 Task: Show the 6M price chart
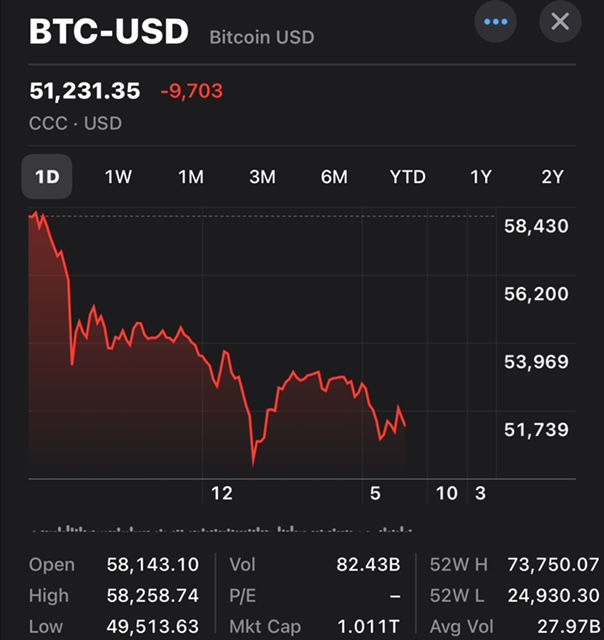tap(334, 177)
